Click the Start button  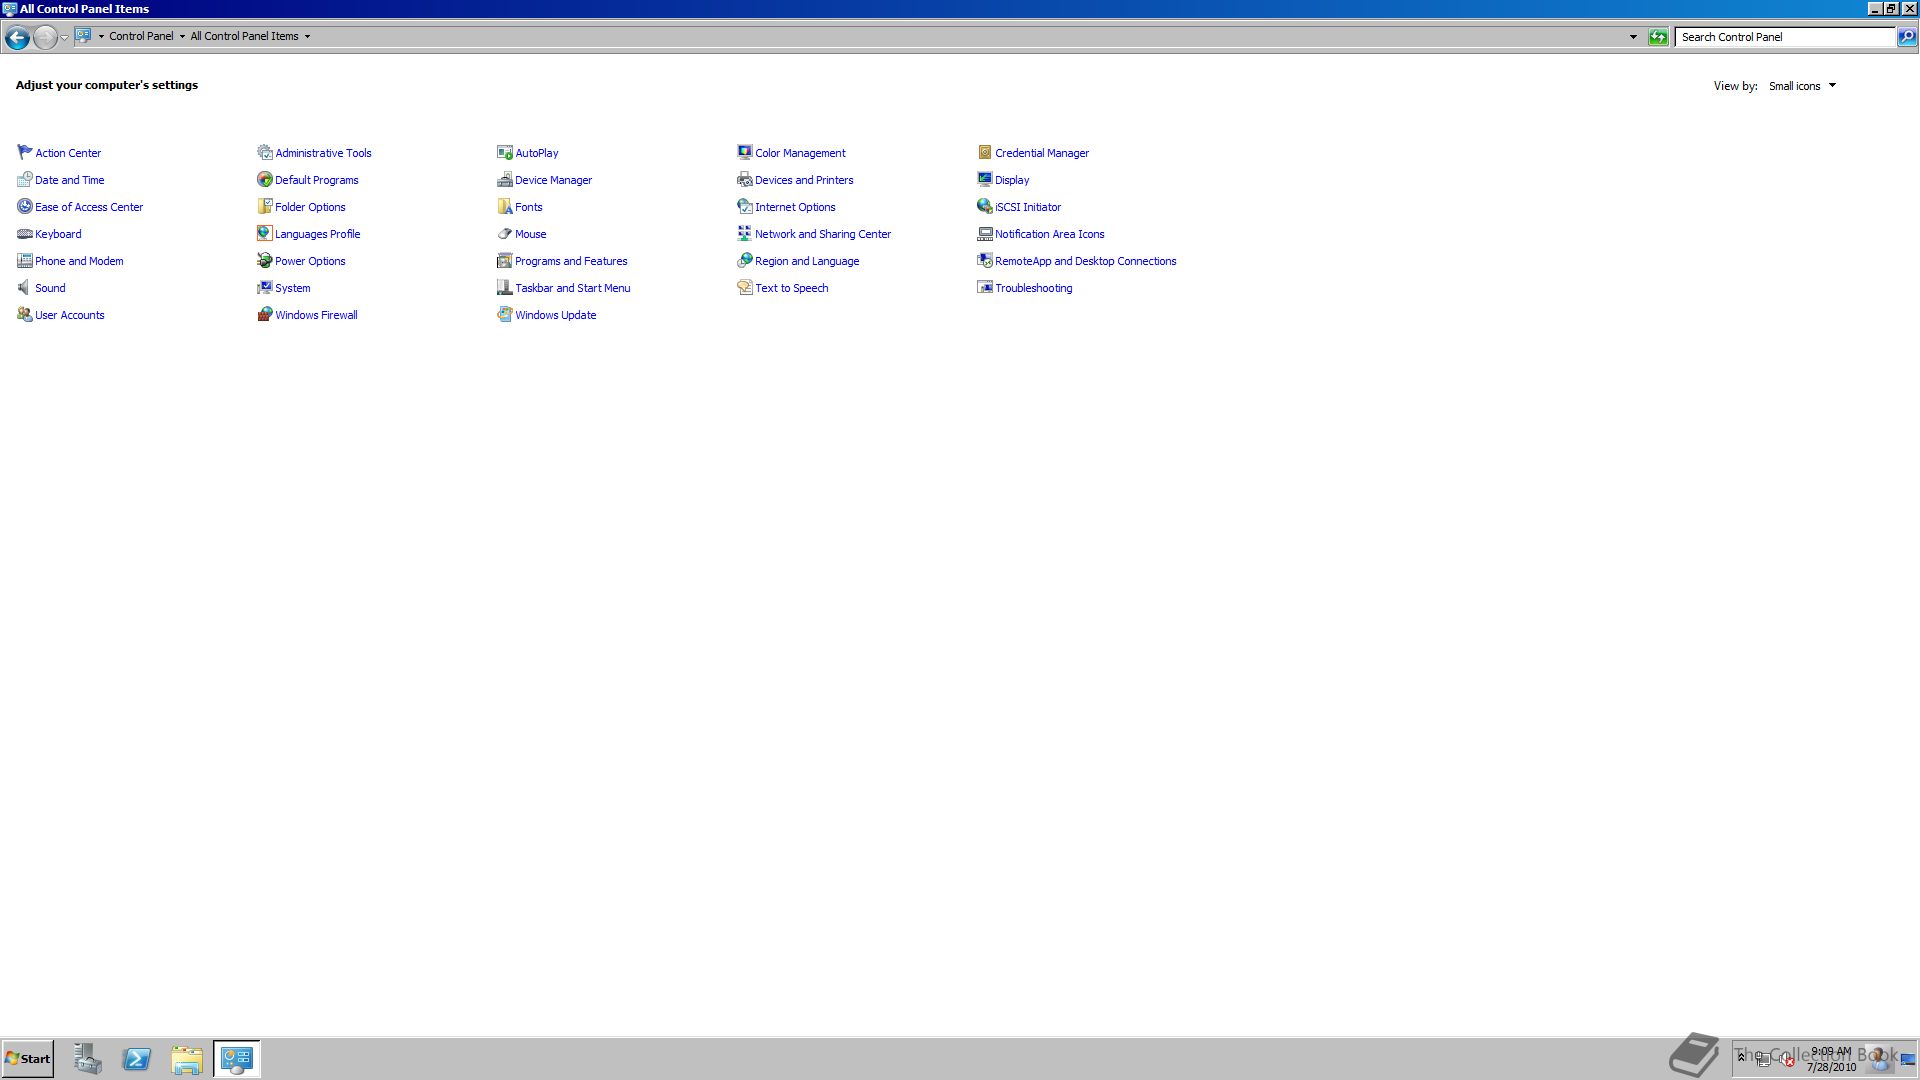(x=28, y=1059)
